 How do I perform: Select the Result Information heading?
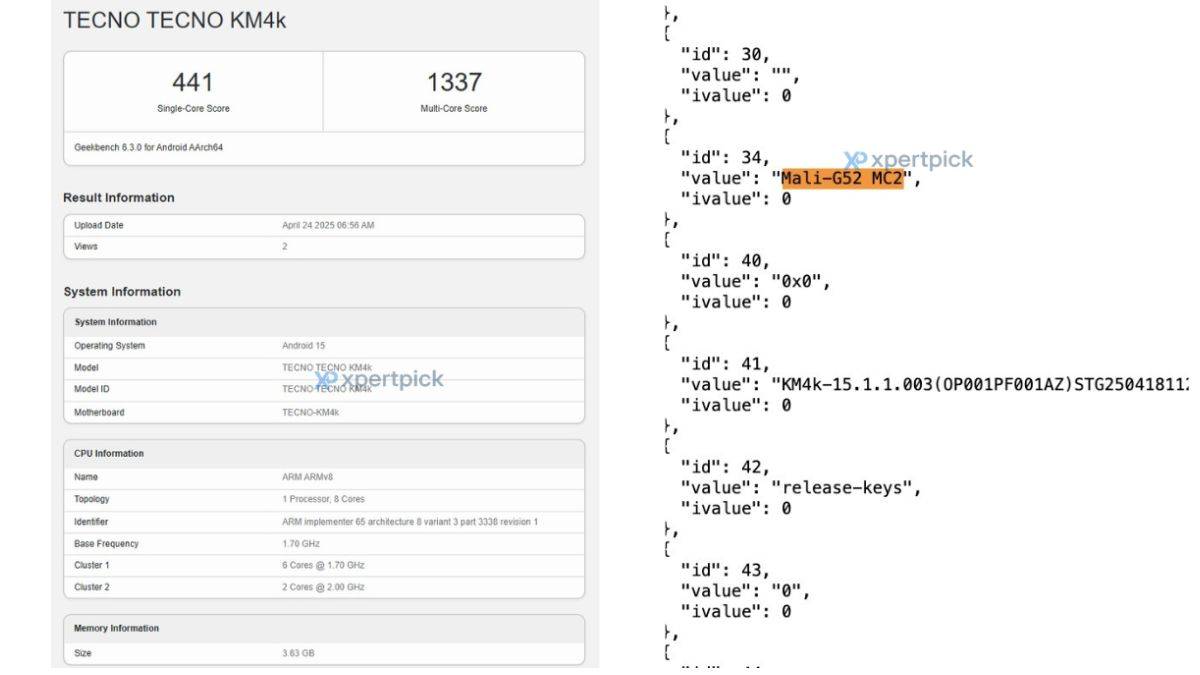point(119,198)
